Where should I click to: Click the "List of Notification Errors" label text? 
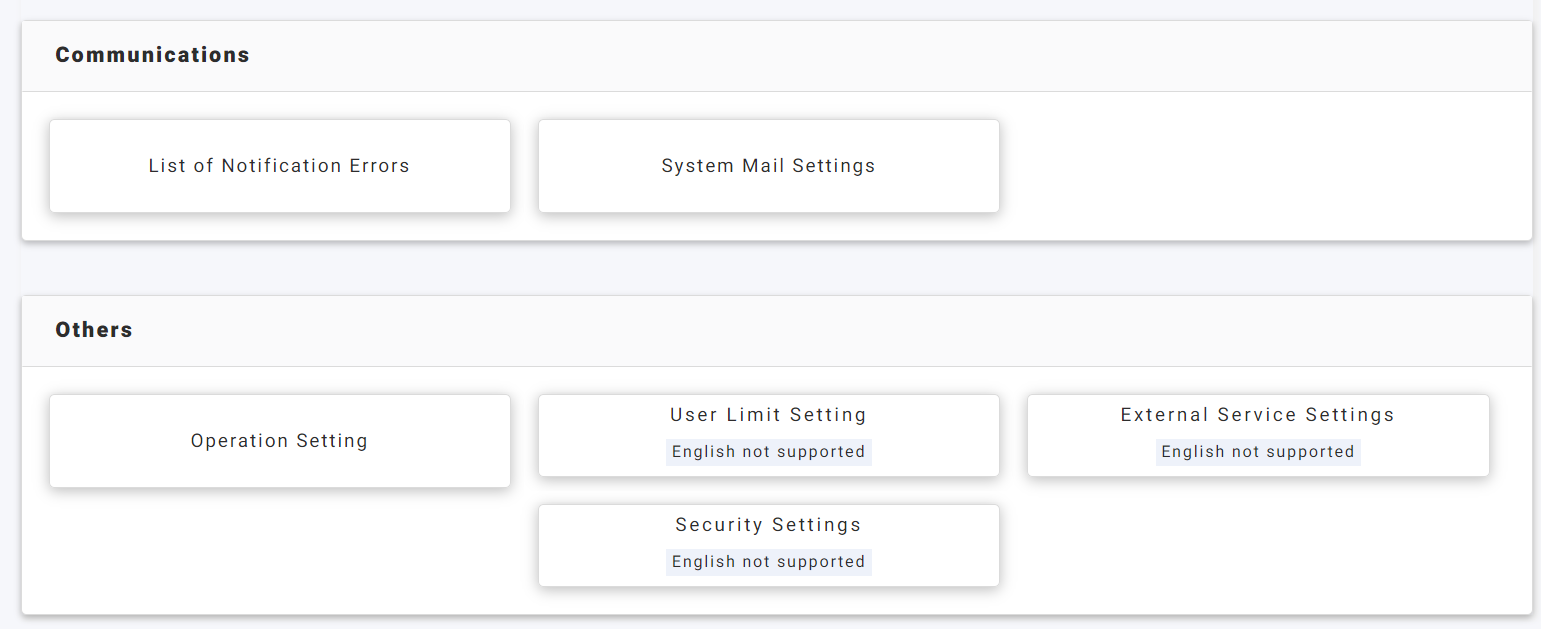point(279,166)
